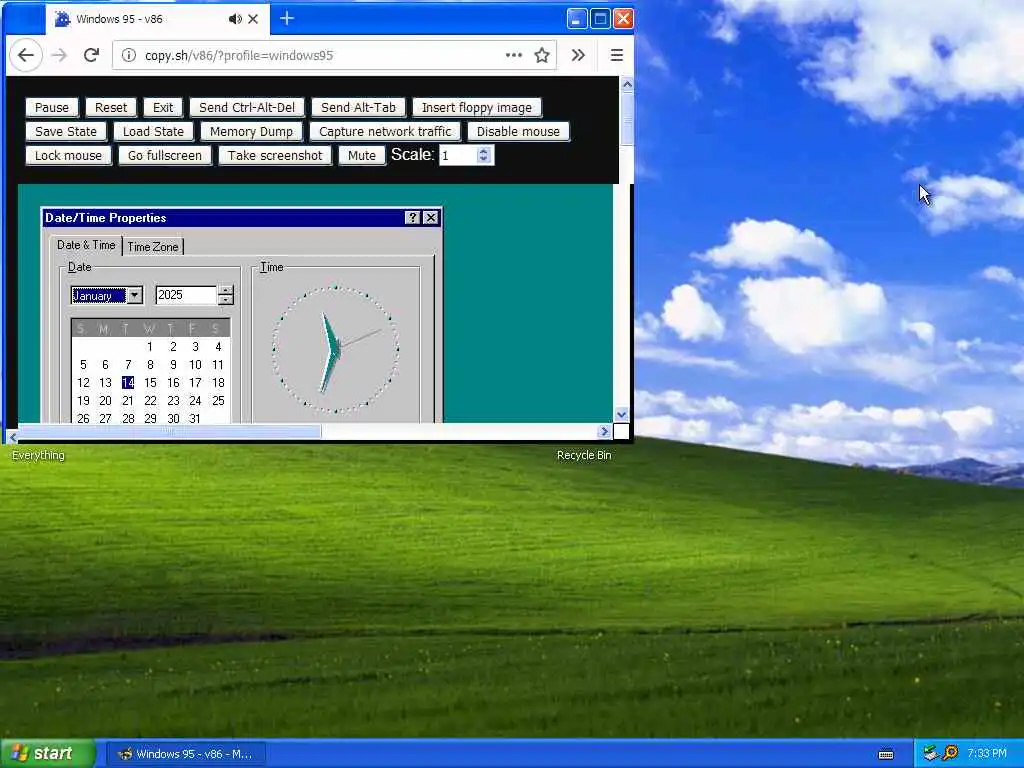Viewport: 1024px width, 768px height.
Task: Pause the emulator
Action: [x=52, y=108]
